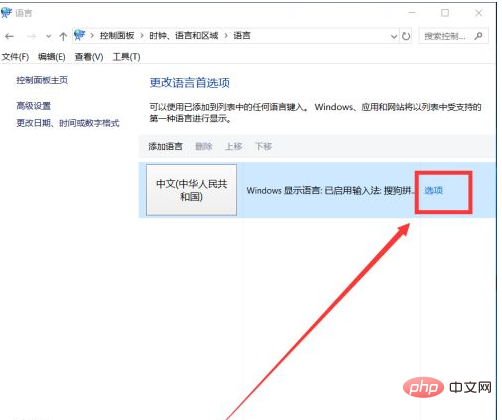Viewport: 502px width, 420px height.
Task: Go up one folder level
Action: click(63, 36)
